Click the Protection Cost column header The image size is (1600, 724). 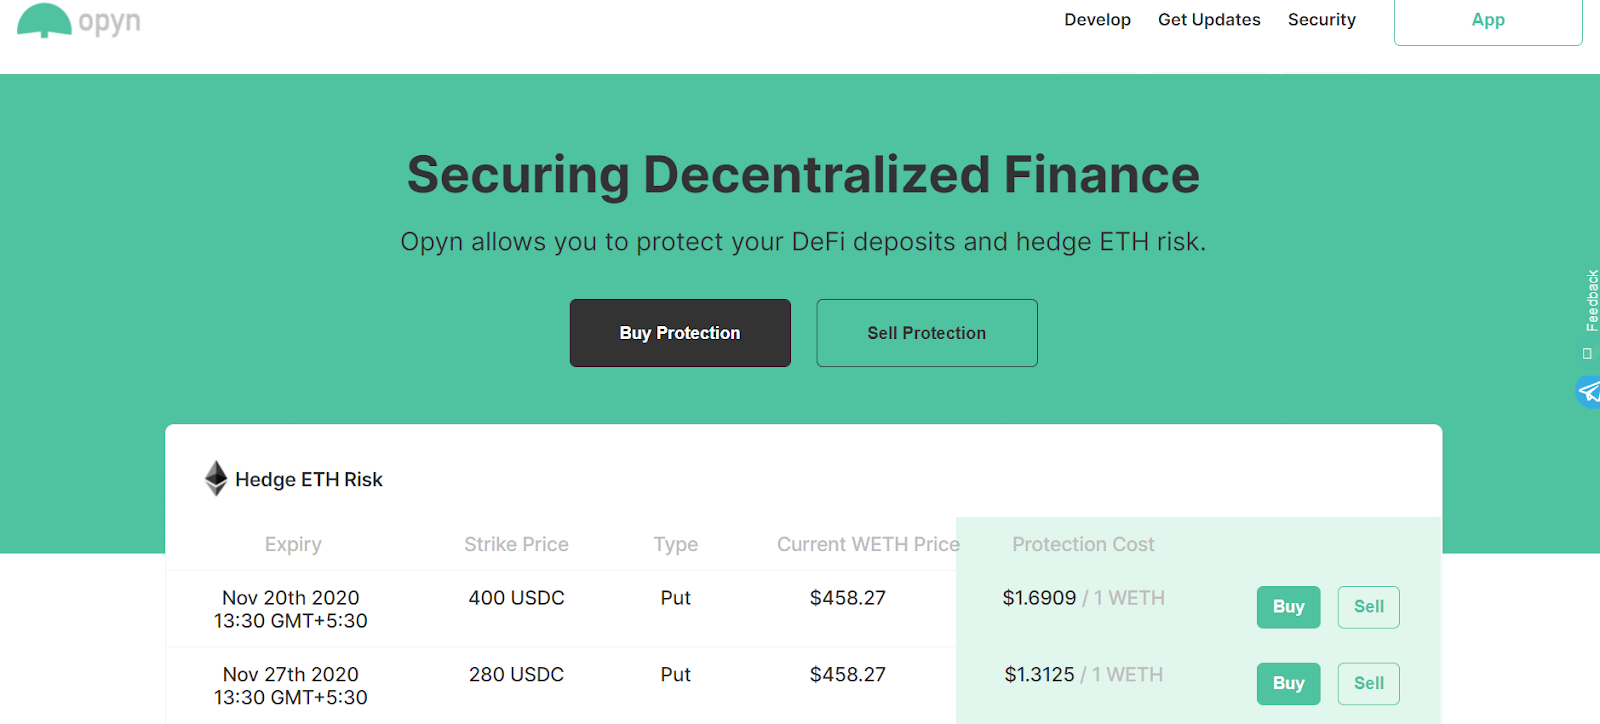(1083, 545)
